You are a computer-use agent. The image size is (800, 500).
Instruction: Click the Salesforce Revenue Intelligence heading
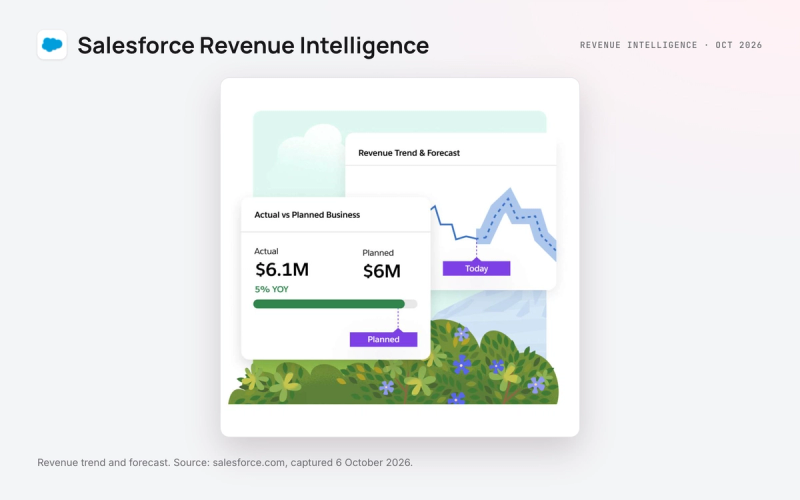[253, 45]
